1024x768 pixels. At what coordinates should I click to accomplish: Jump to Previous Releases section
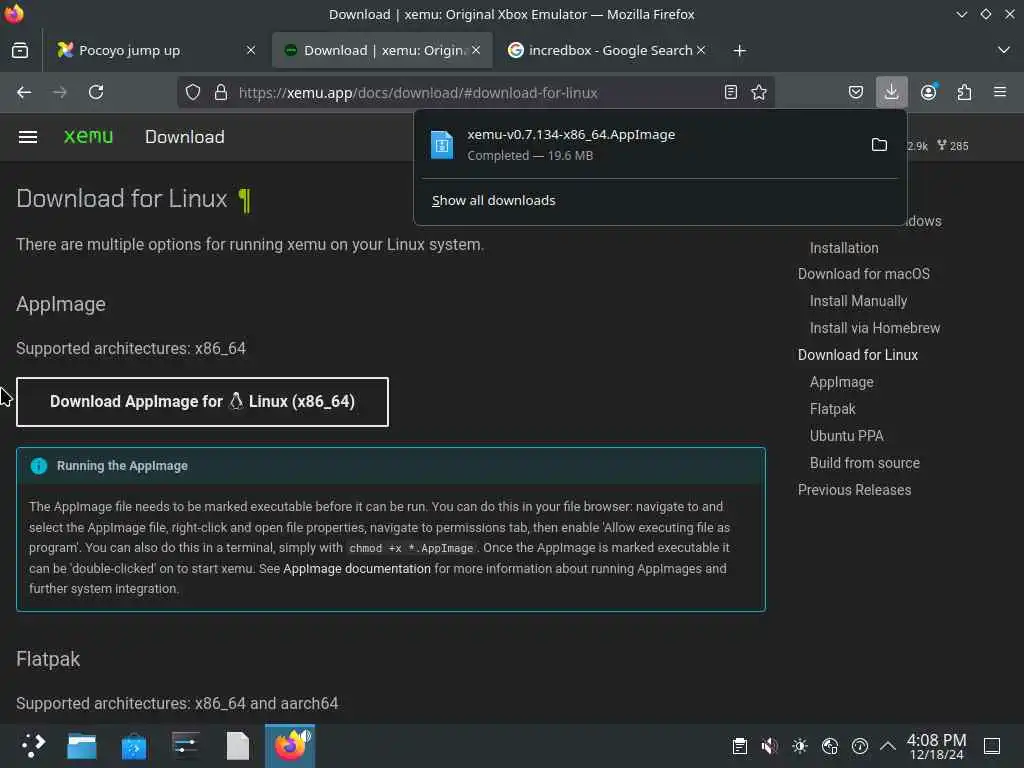[x=854, y=490]
